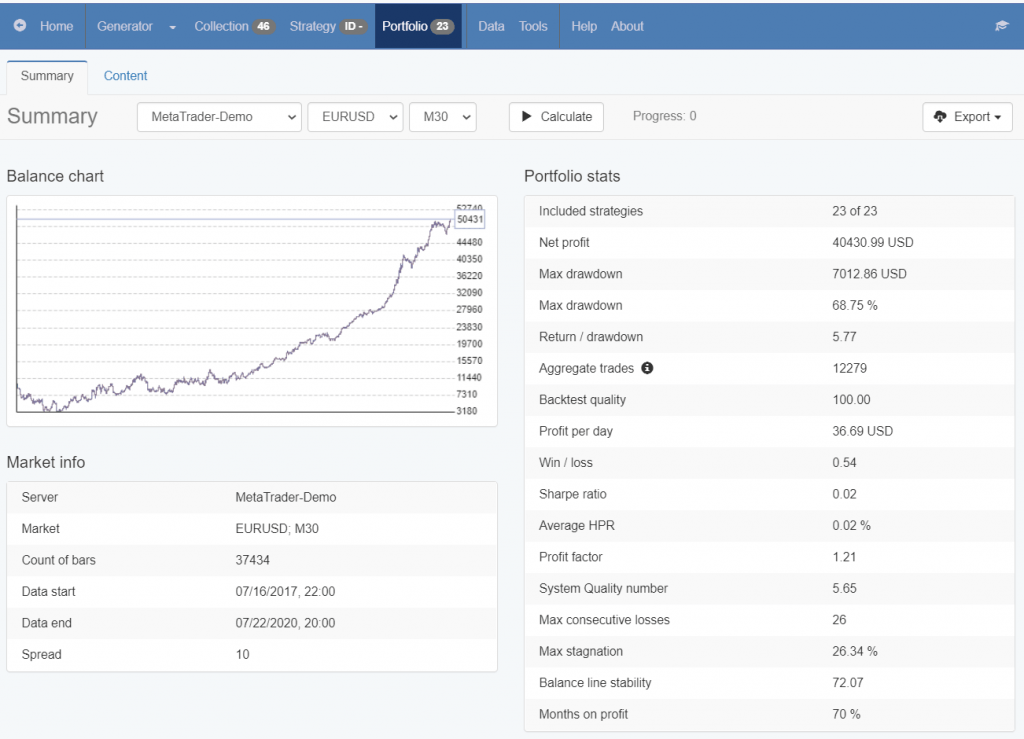This screenshot has height=739, width=1024.
Task: Select the Summary tab
Action: point(47,76)
